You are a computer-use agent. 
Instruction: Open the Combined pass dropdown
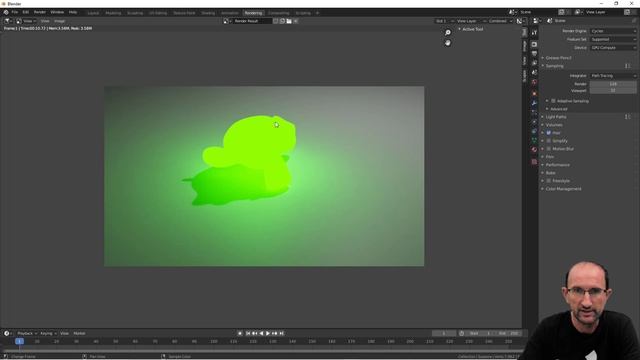[500, 21]
